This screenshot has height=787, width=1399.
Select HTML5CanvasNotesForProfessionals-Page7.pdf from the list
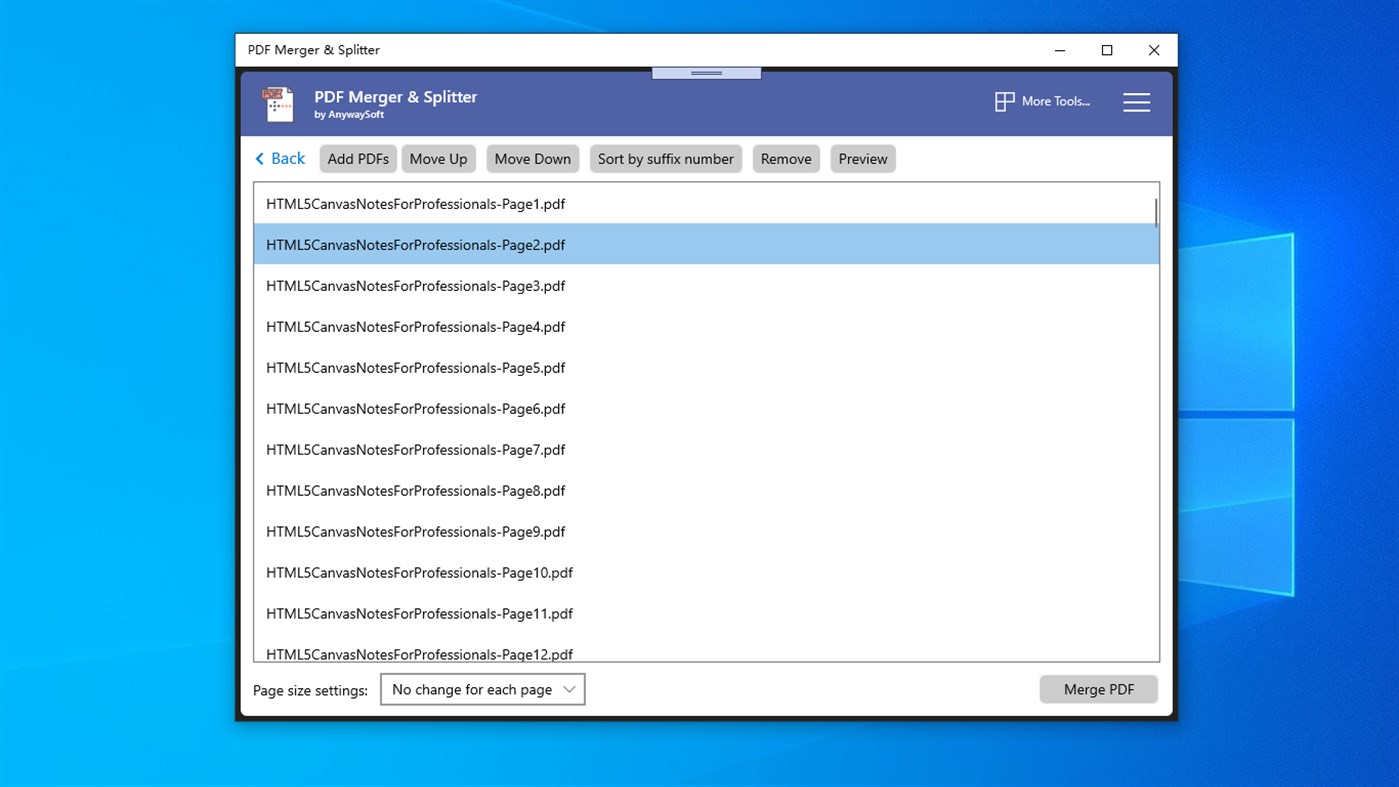pyautogui.click(x=415, y=449)
